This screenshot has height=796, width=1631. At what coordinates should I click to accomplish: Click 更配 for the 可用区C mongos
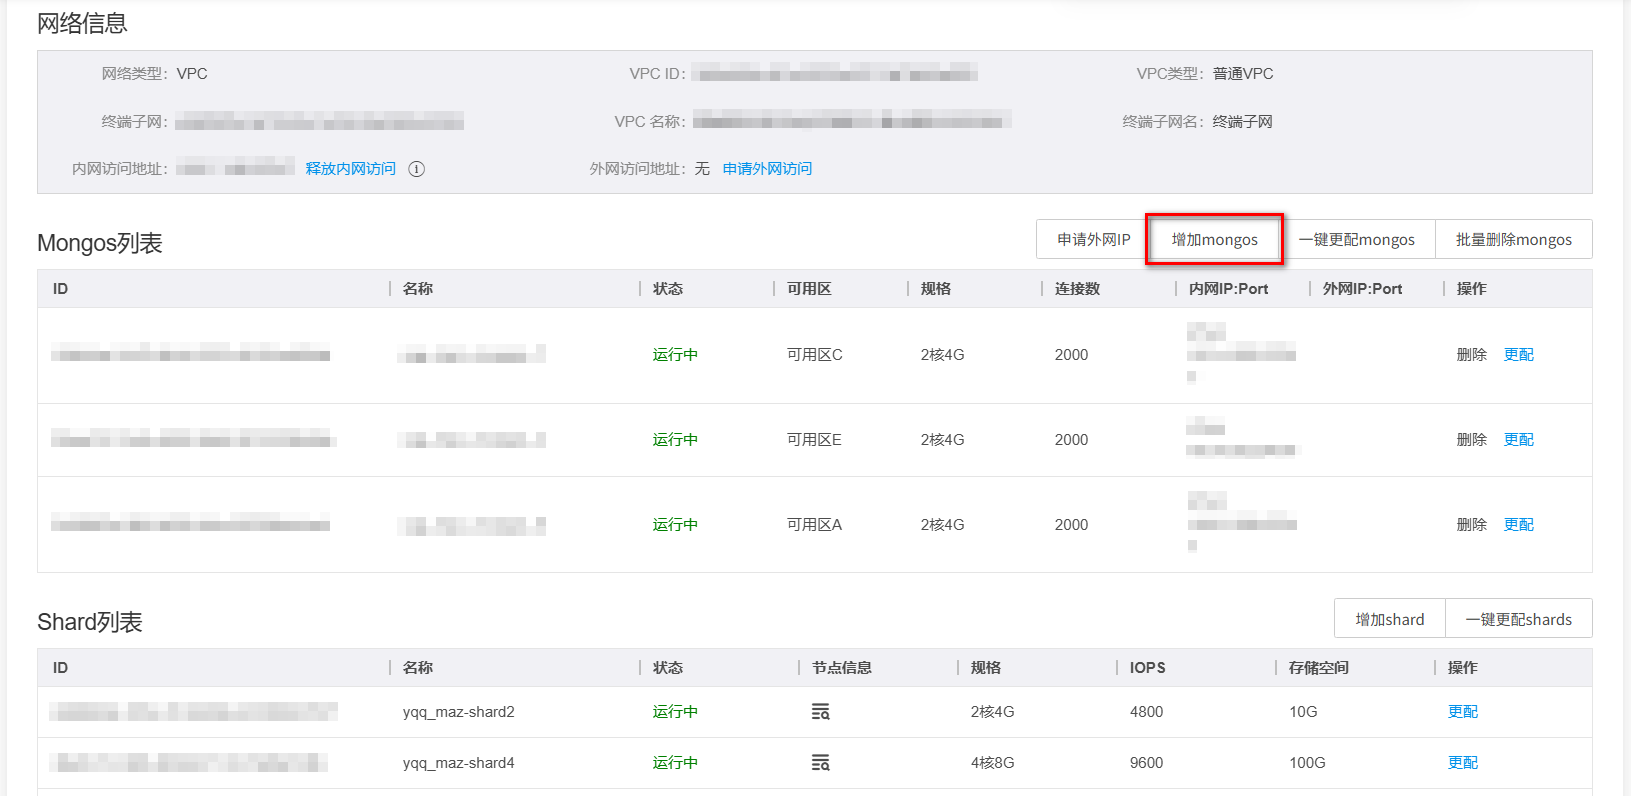pos(1518,355)
